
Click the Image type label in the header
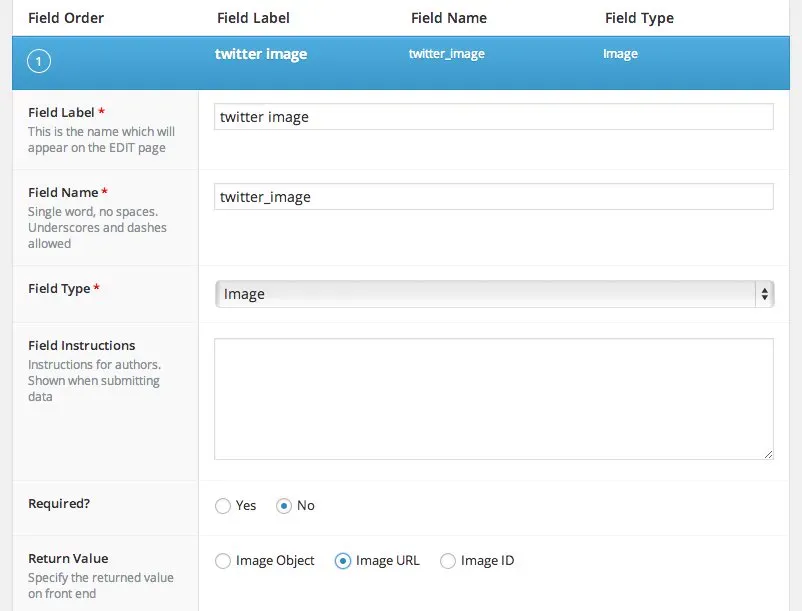620,54
